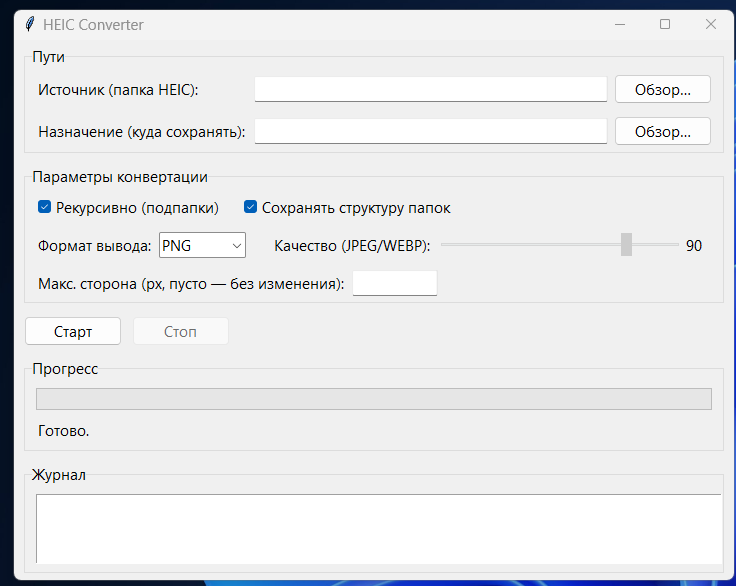Click the Назначение destination path field
This screenshot has width=736, height=586.
[x=430, y=131]
